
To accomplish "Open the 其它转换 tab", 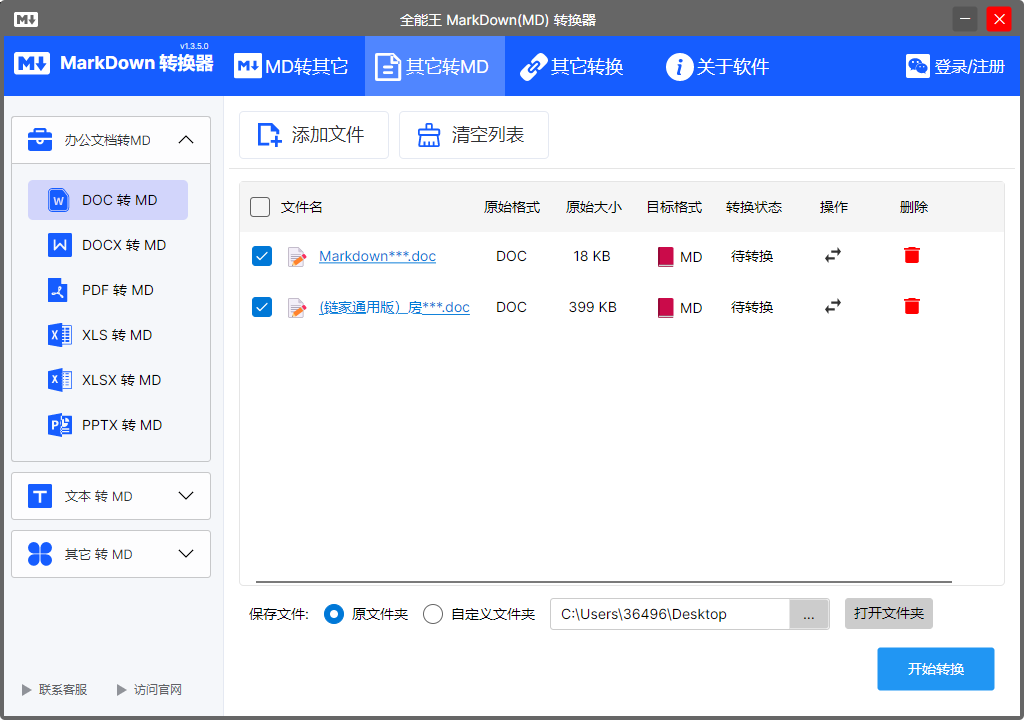I will pos(571,66).
